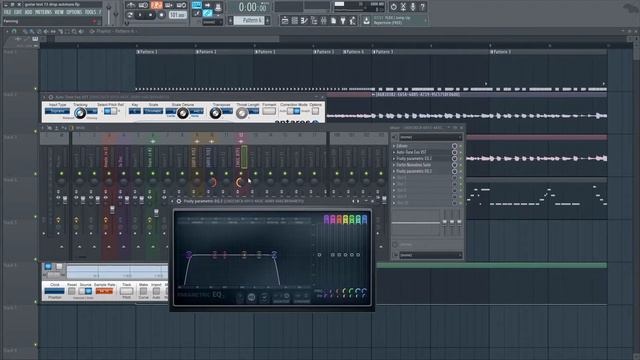Click the playlist magnet snap icon
This screenshot has width=640, height=360.
14,31
